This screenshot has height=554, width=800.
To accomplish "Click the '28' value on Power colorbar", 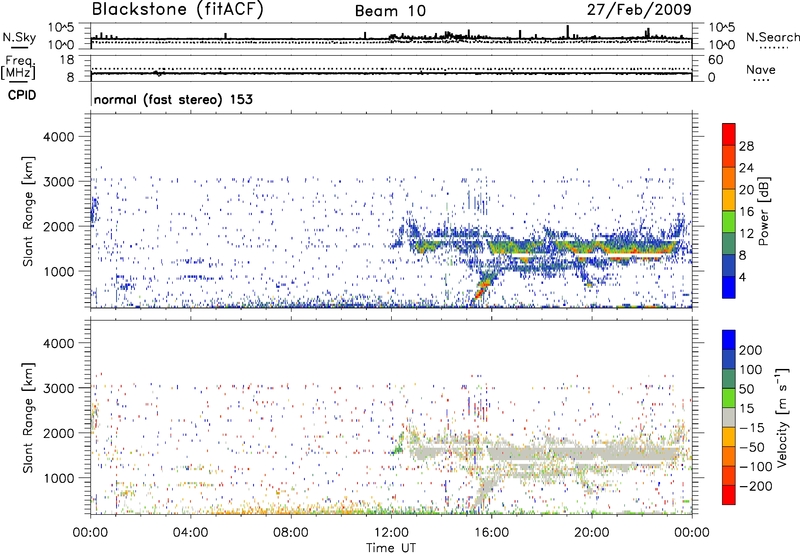I will pyautogui.click(x=746, y=146).
